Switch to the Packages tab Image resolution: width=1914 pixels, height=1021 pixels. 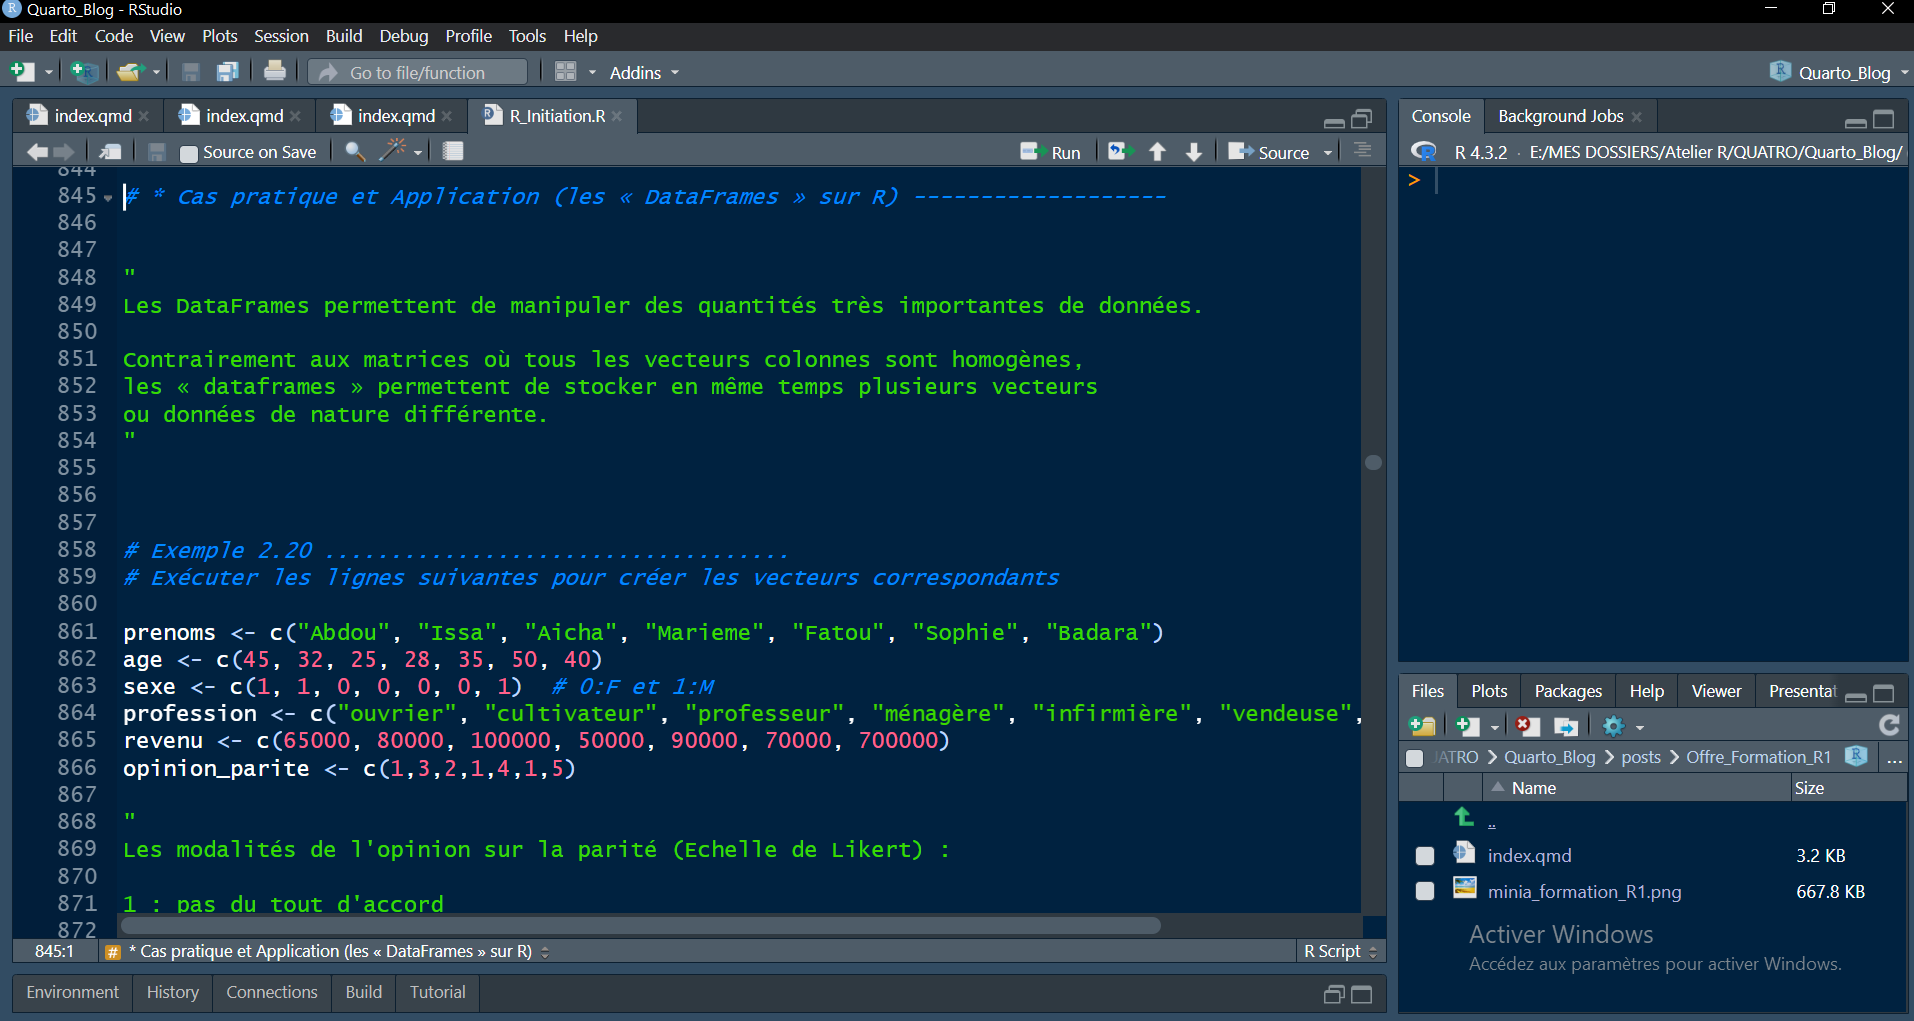(x=1567, y=691)
